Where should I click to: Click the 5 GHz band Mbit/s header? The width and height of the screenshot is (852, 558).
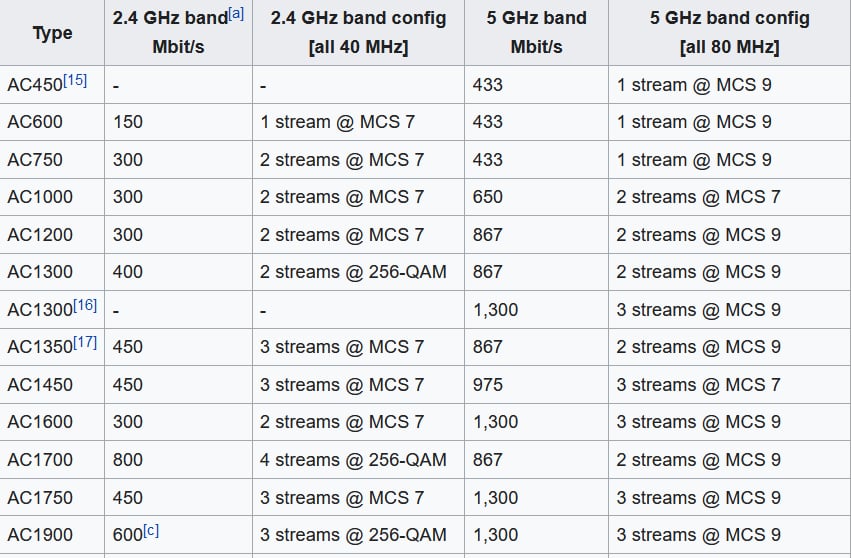(536, 33)
